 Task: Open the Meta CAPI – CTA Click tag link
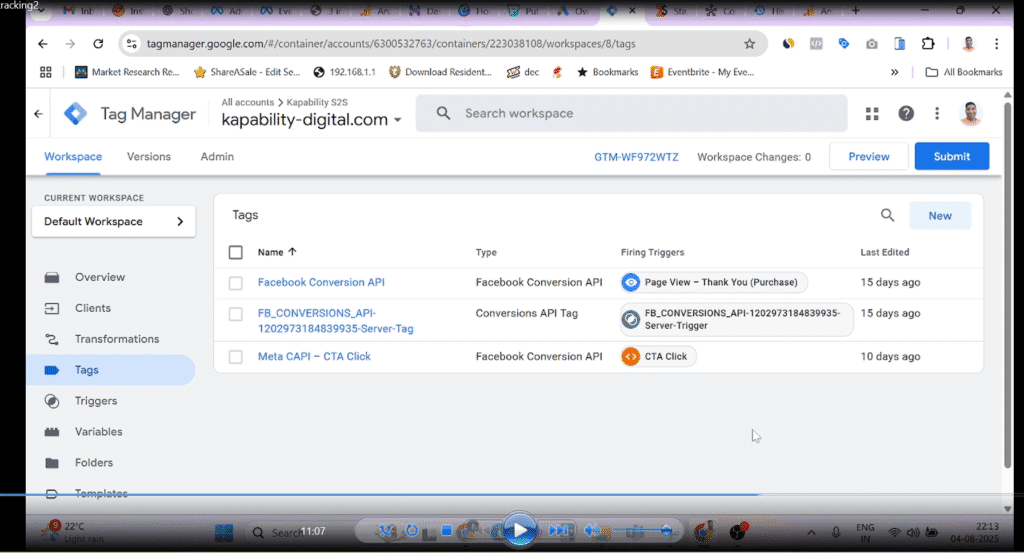(x=314, y=357)
